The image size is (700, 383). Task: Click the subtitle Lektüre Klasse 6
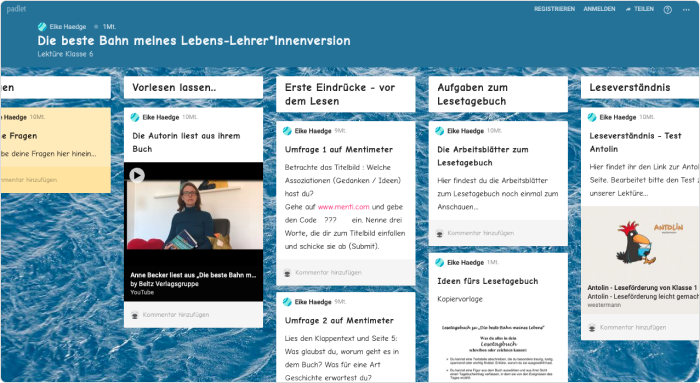65,54
